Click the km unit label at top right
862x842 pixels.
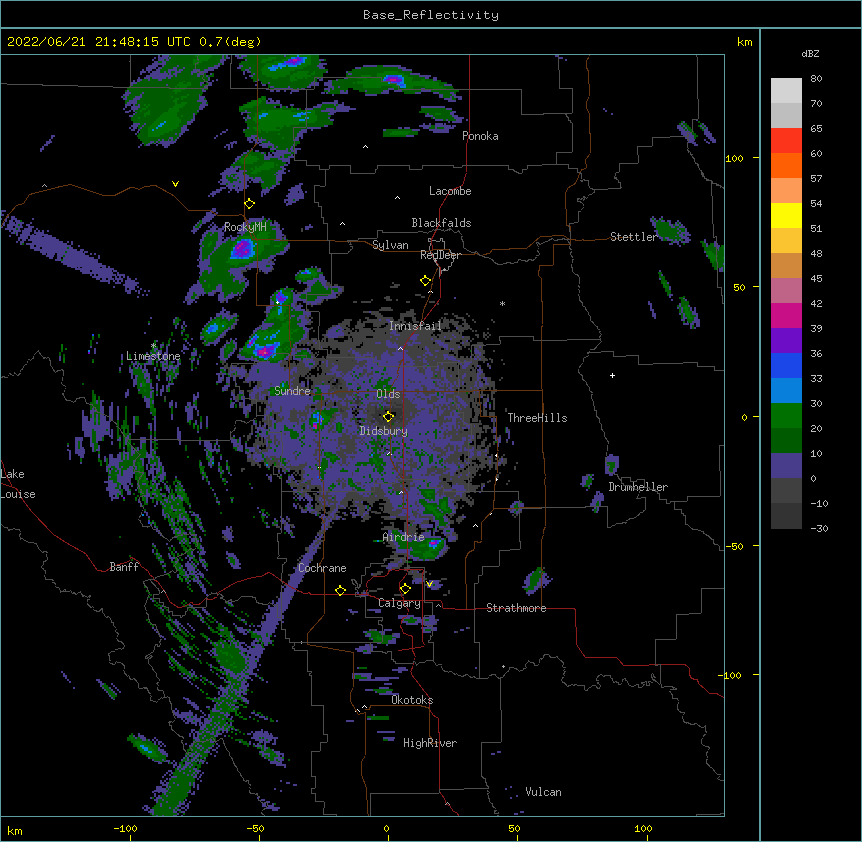pyautogui.click(x=745, y=42)
